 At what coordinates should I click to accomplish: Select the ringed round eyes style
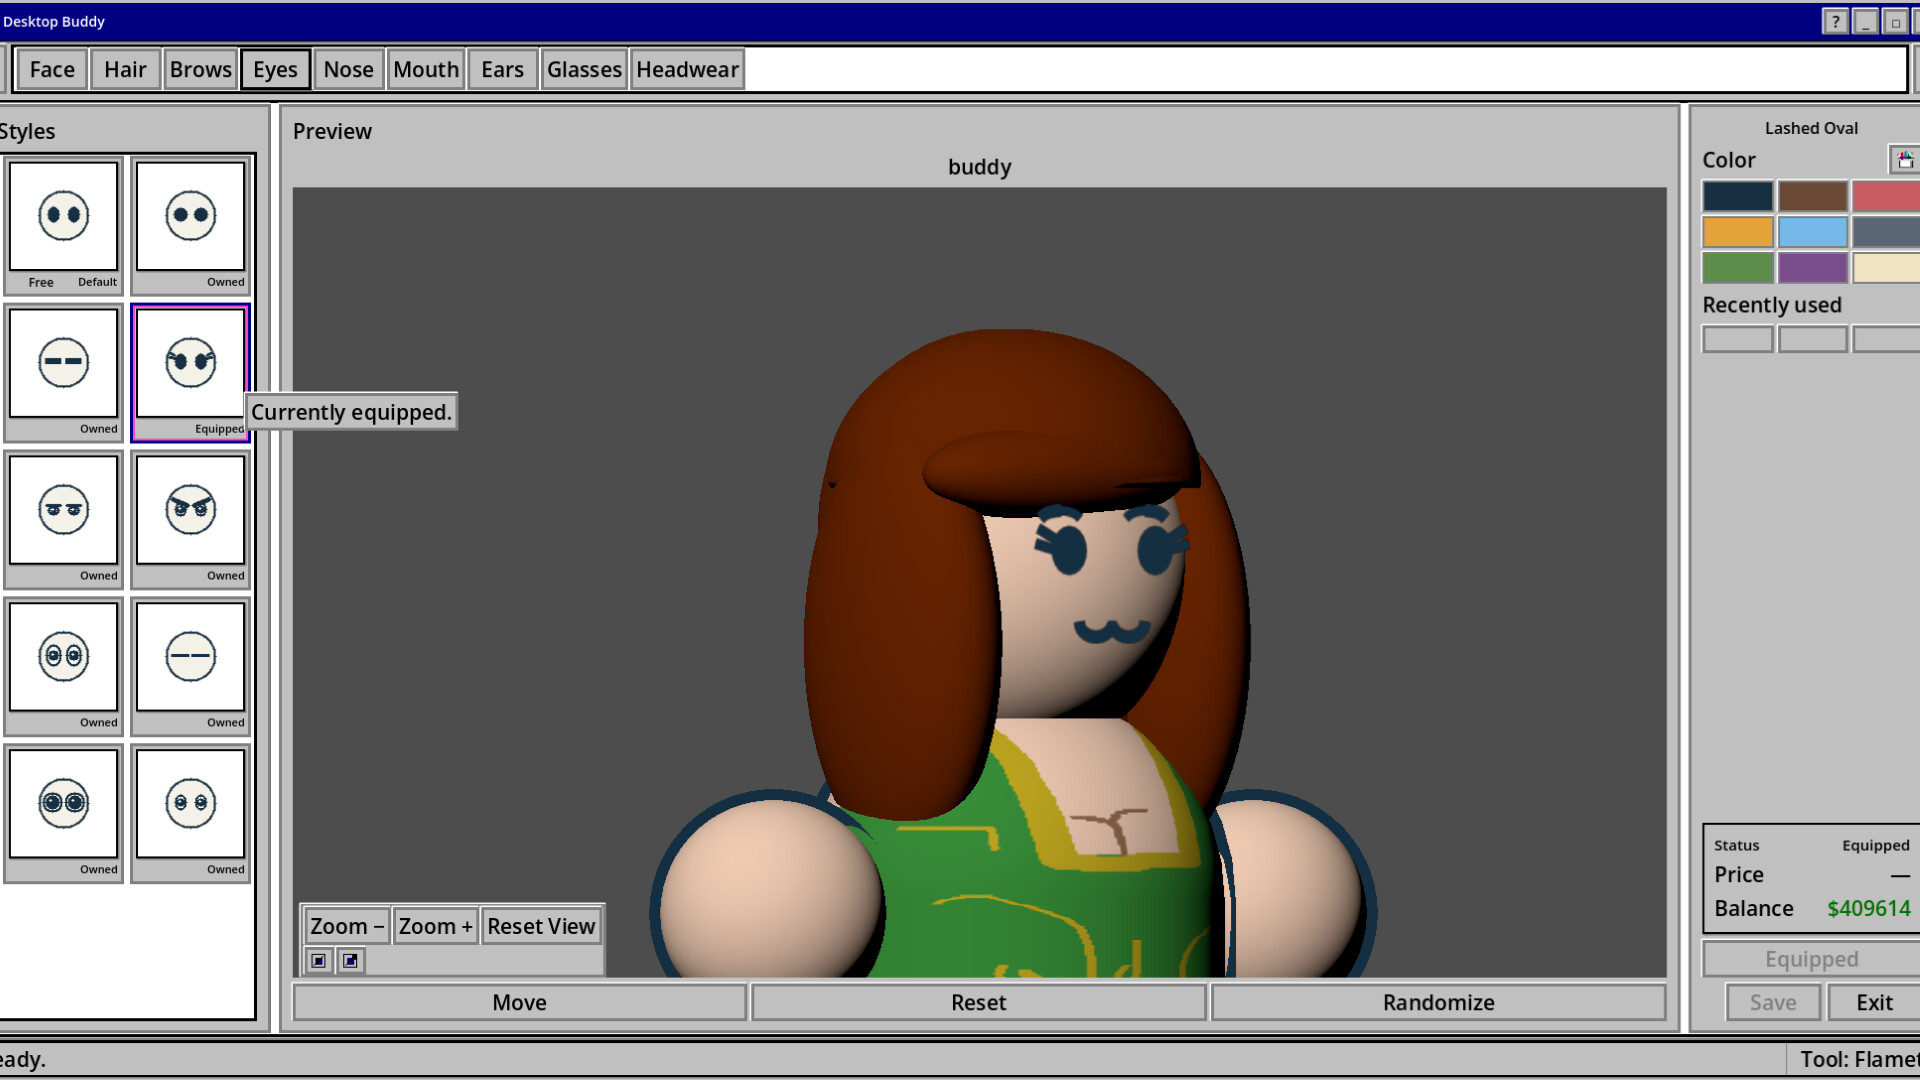pos(64,666)
